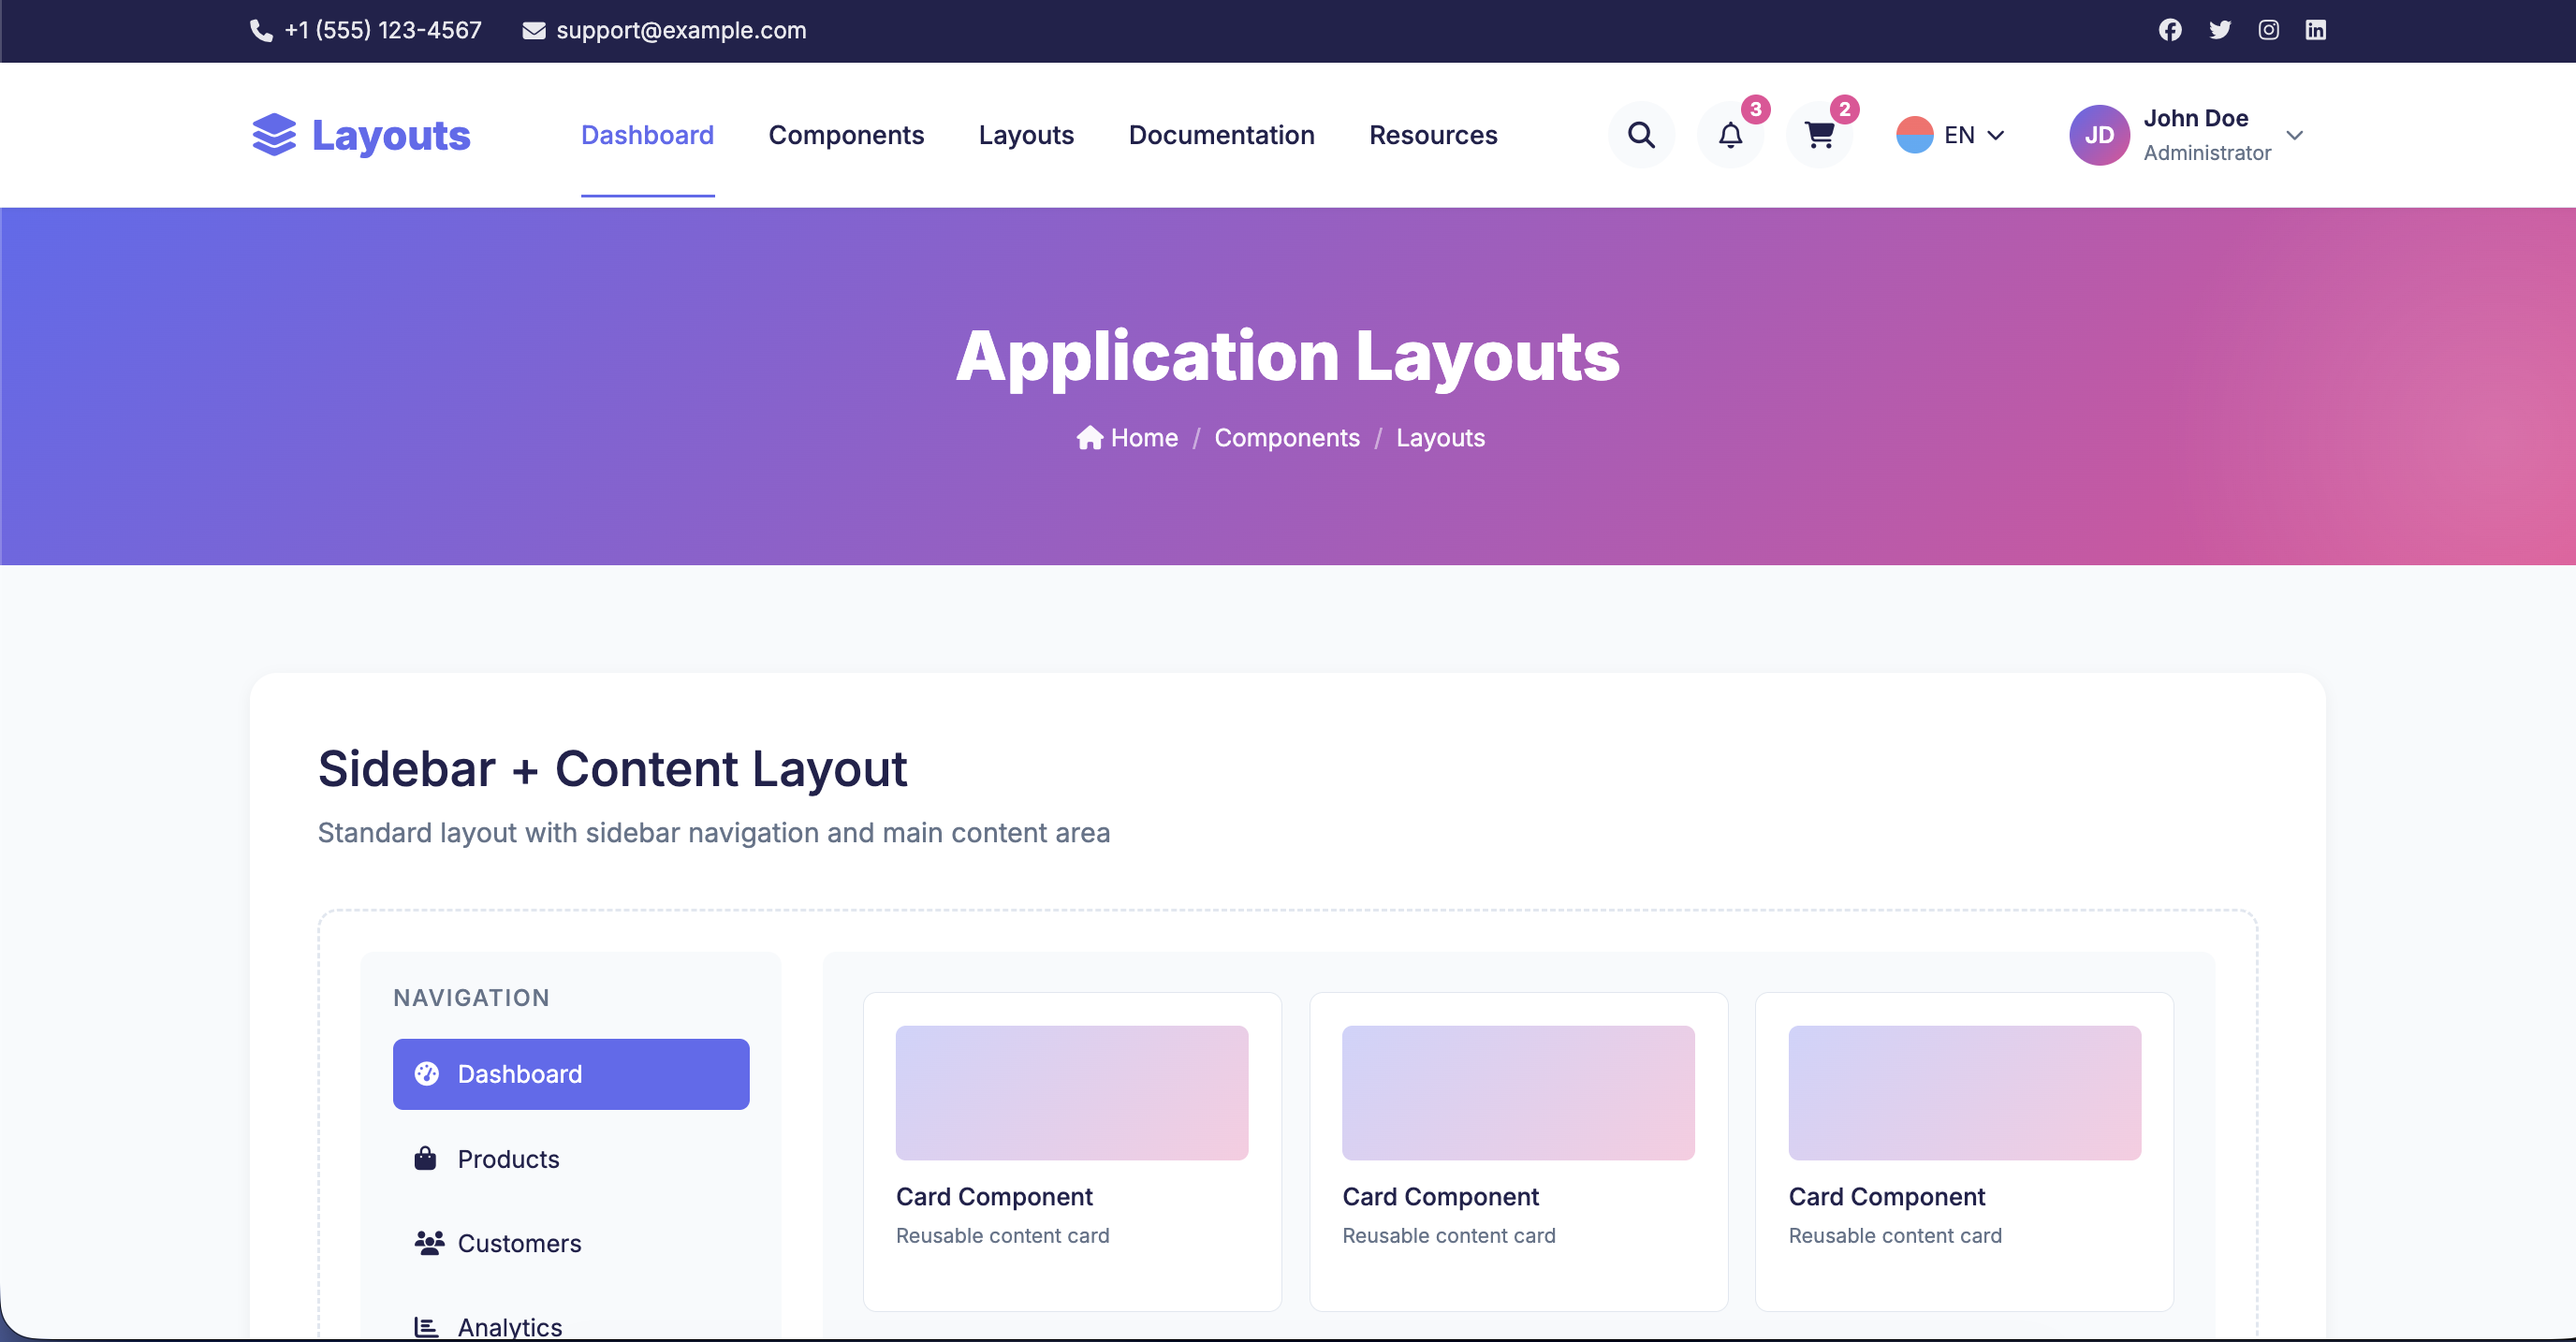The width and height of the screenshot is (2576, 1342).
Task: Select Dashboard in sidebar navigation
Action: pyautogui.click(x=571, y=1074)
